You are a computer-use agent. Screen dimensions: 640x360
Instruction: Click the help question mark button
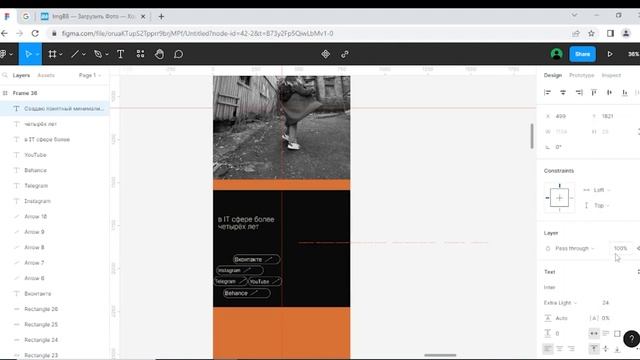(x=631, y=338)
